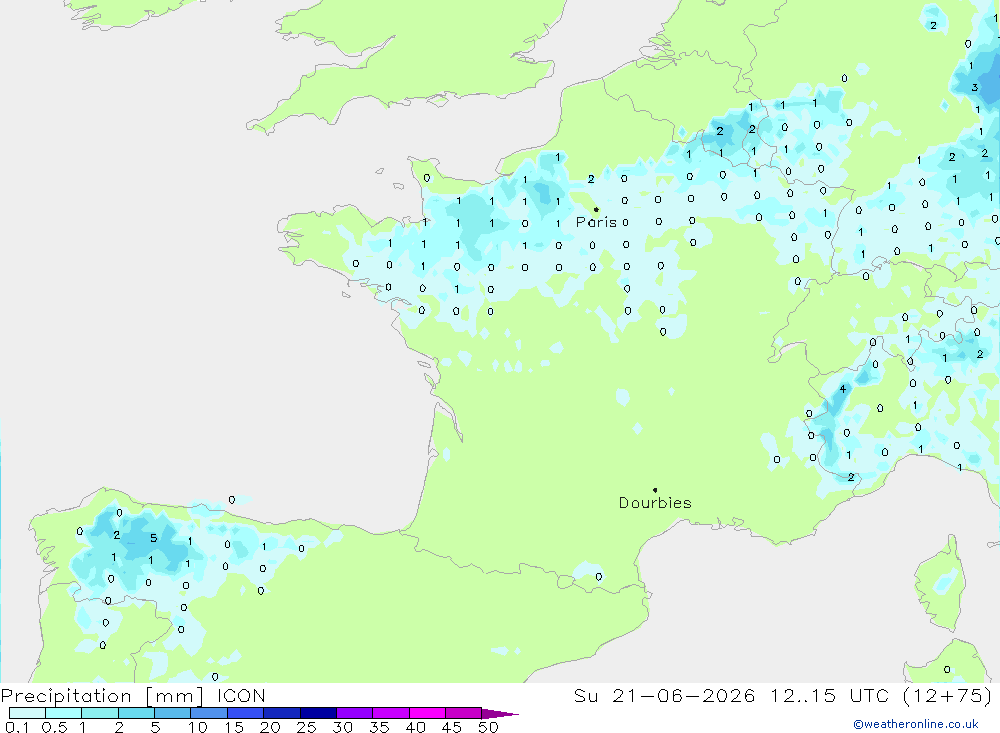The image size is (1000, 733).
Task: Pick the 5–10 mm legend color box
Action: point(173,713)
